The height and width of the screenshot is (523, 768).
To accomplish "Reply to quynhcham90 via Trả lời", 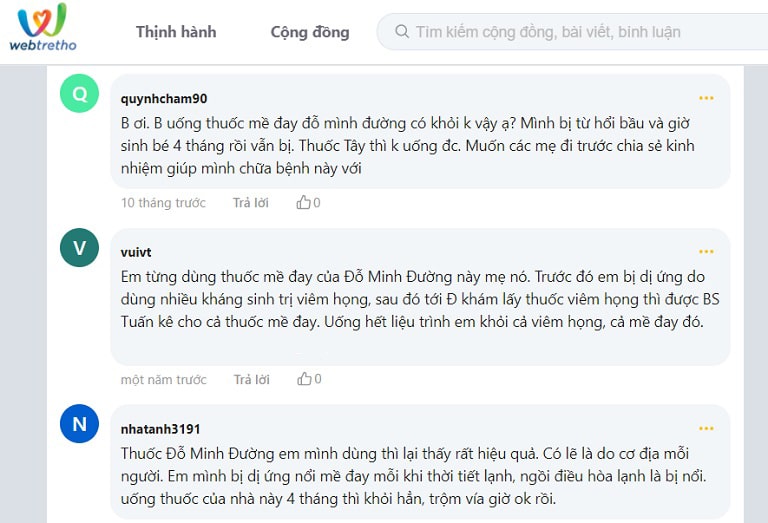I will pyautogui.click(x=251, y=203).
